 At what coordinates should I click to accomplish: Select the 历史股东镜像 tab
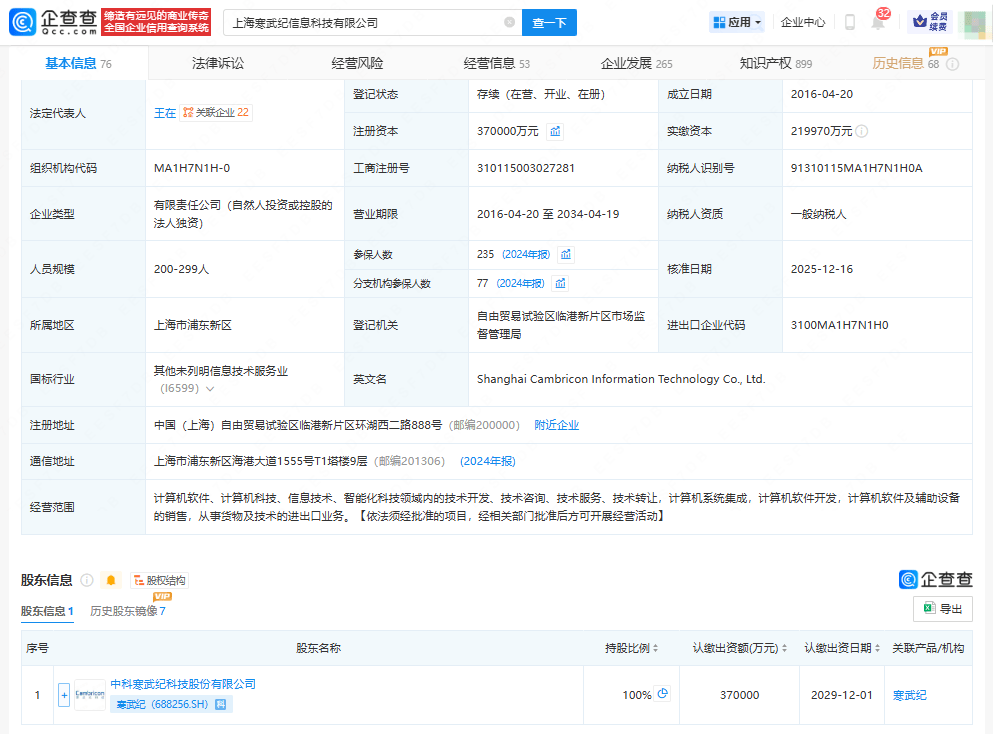(127, 611)
